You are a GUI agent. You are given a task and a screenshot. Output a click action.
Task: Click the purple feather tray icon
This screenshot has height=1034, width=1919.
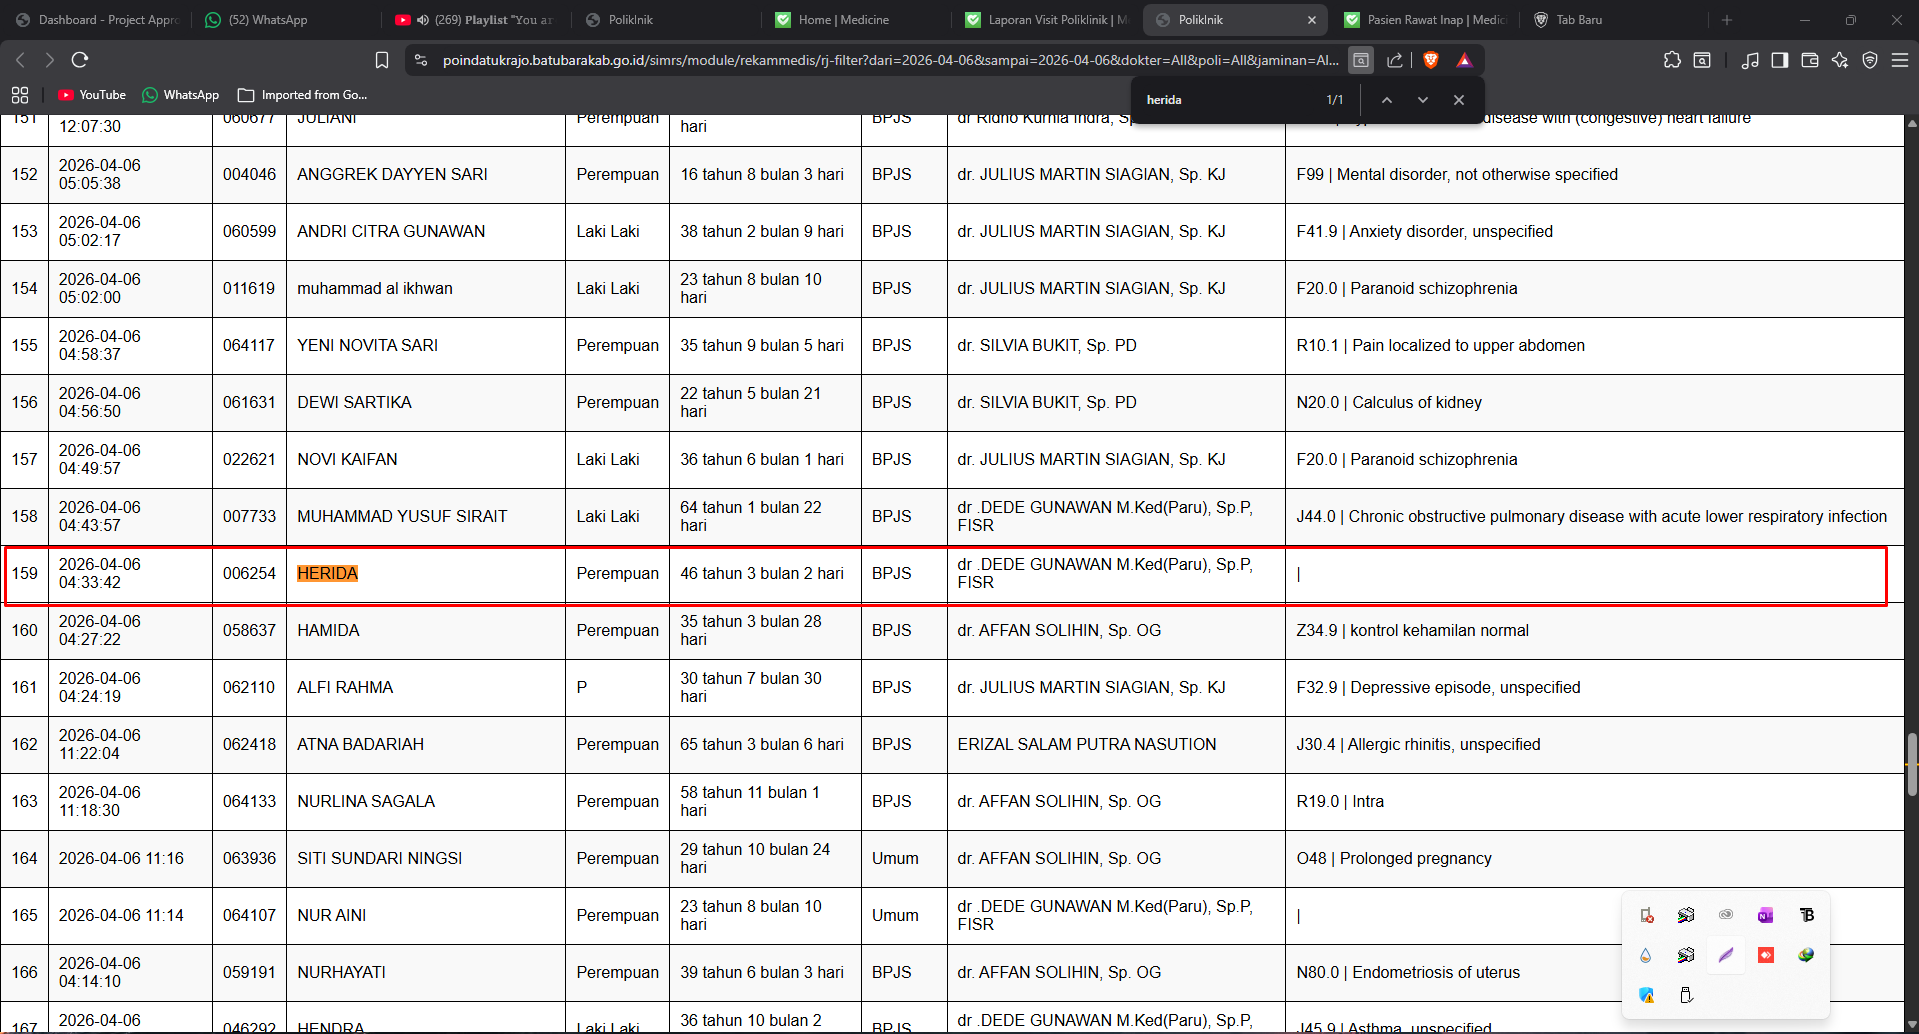[x=1726, y=955]
